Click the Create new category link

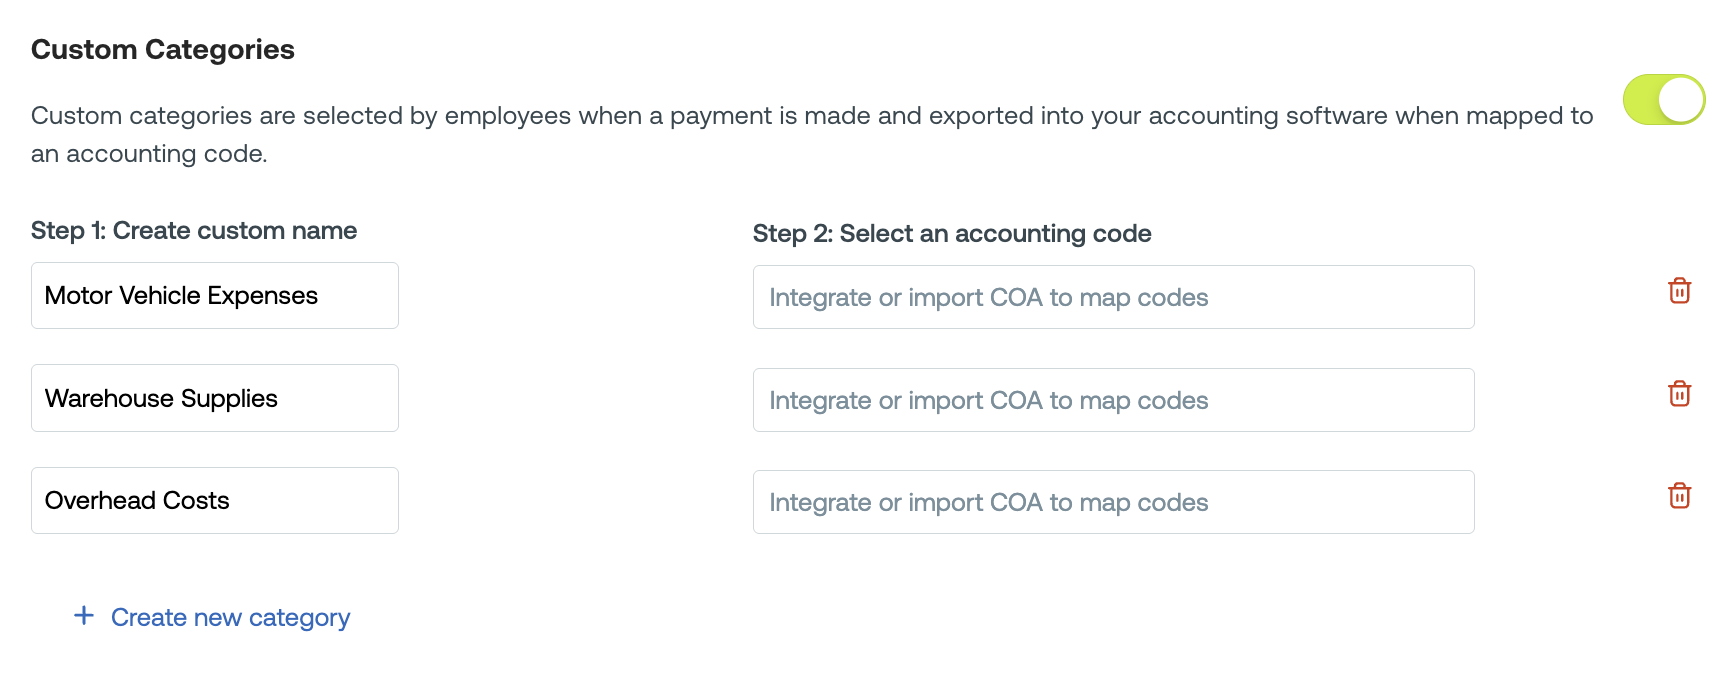pos(230,618)
